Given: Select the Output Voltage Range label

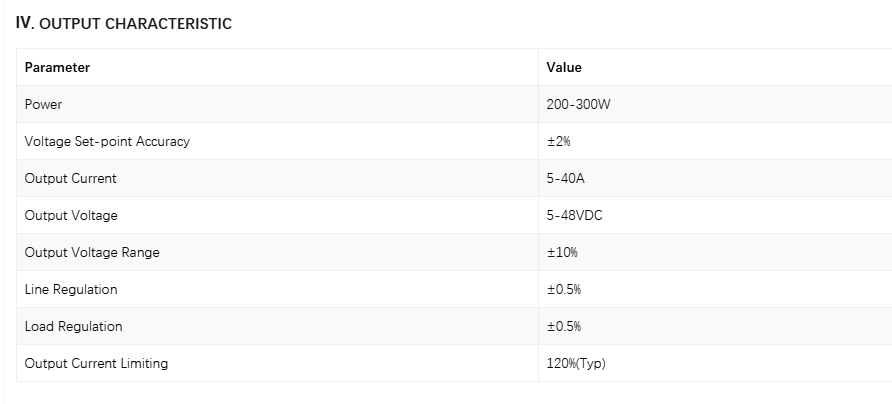Looking at the screenshot, I should (92, 252).
